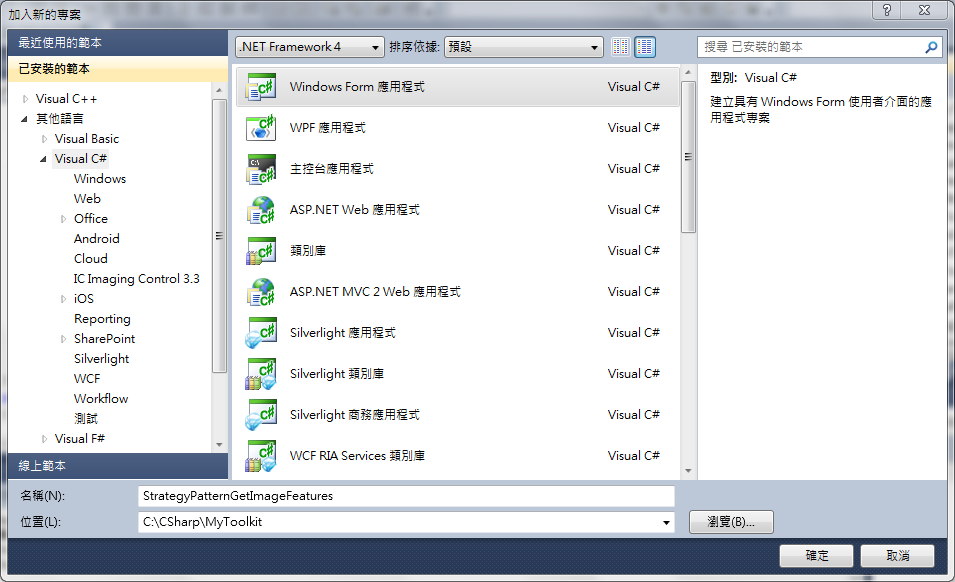Image resolution: width=955 pixels, height=582 pixels.
Task: Open the .NET Framework 4 version dropdown
Action: 310,47
